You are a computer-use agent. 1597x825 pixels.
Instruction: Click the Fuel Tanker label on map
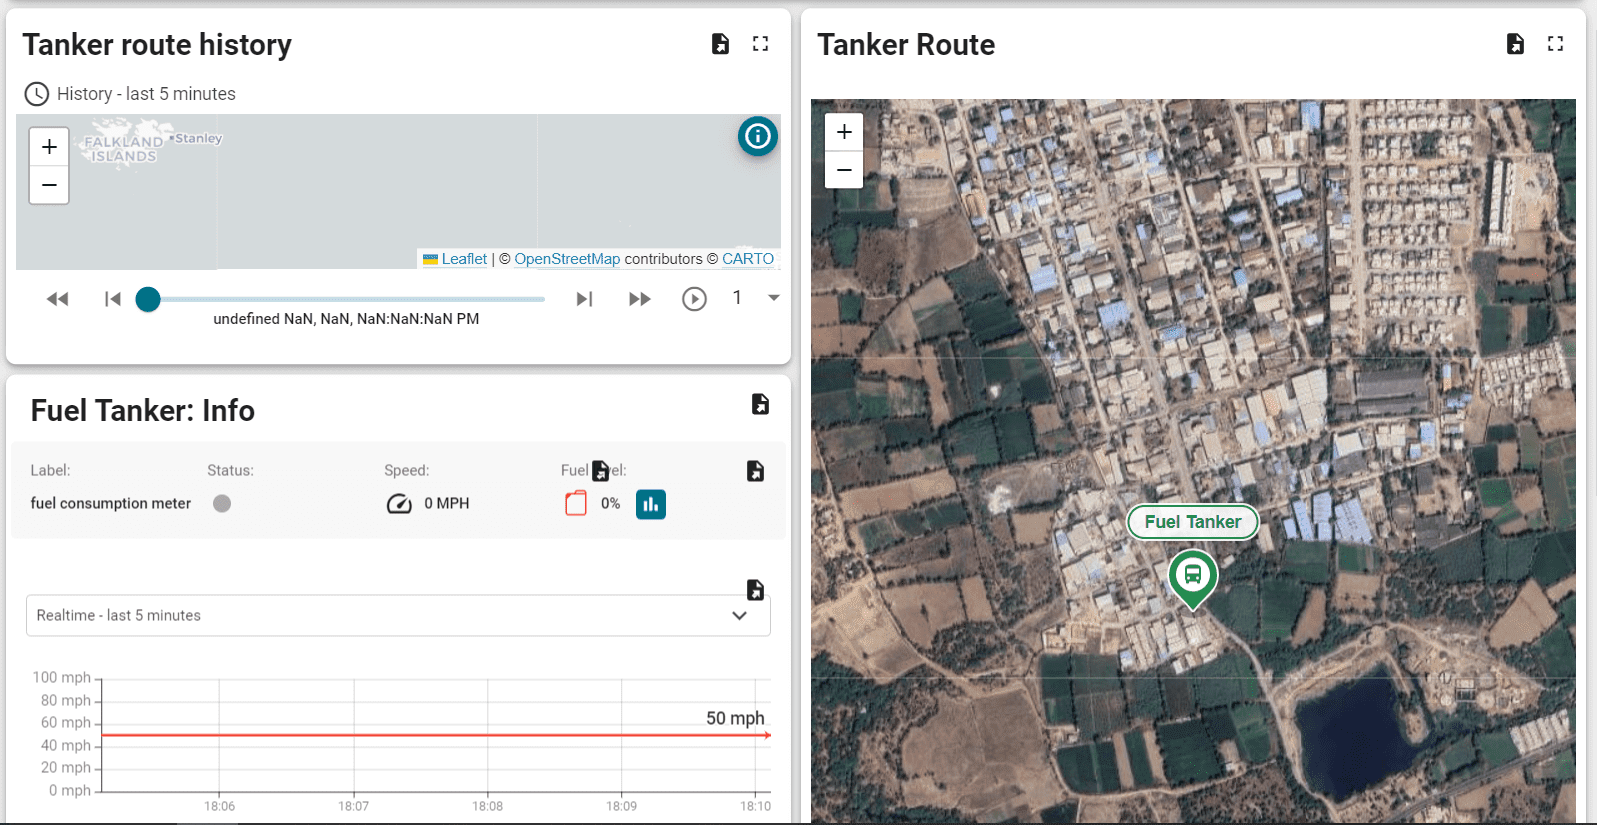point(1193,522)
